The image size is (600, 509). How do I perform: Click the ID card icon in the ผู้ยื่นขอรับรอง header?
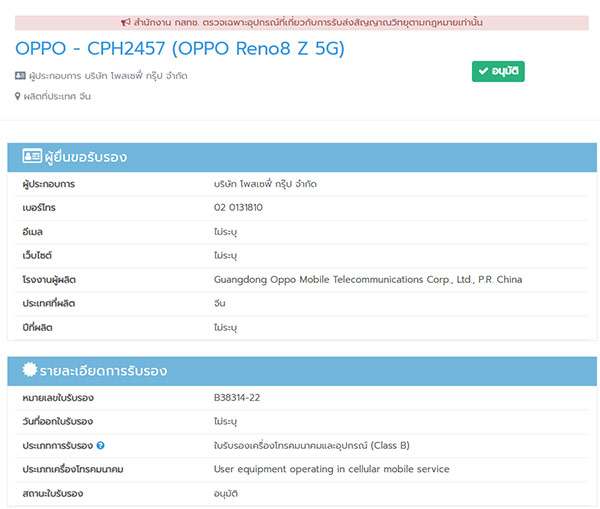pos(32,156)
